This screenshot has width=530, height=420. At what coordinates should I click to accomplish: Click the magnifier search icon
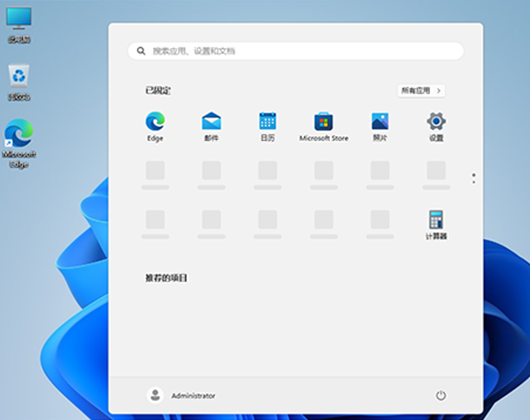pyautogui.click(x=141, y=51)
